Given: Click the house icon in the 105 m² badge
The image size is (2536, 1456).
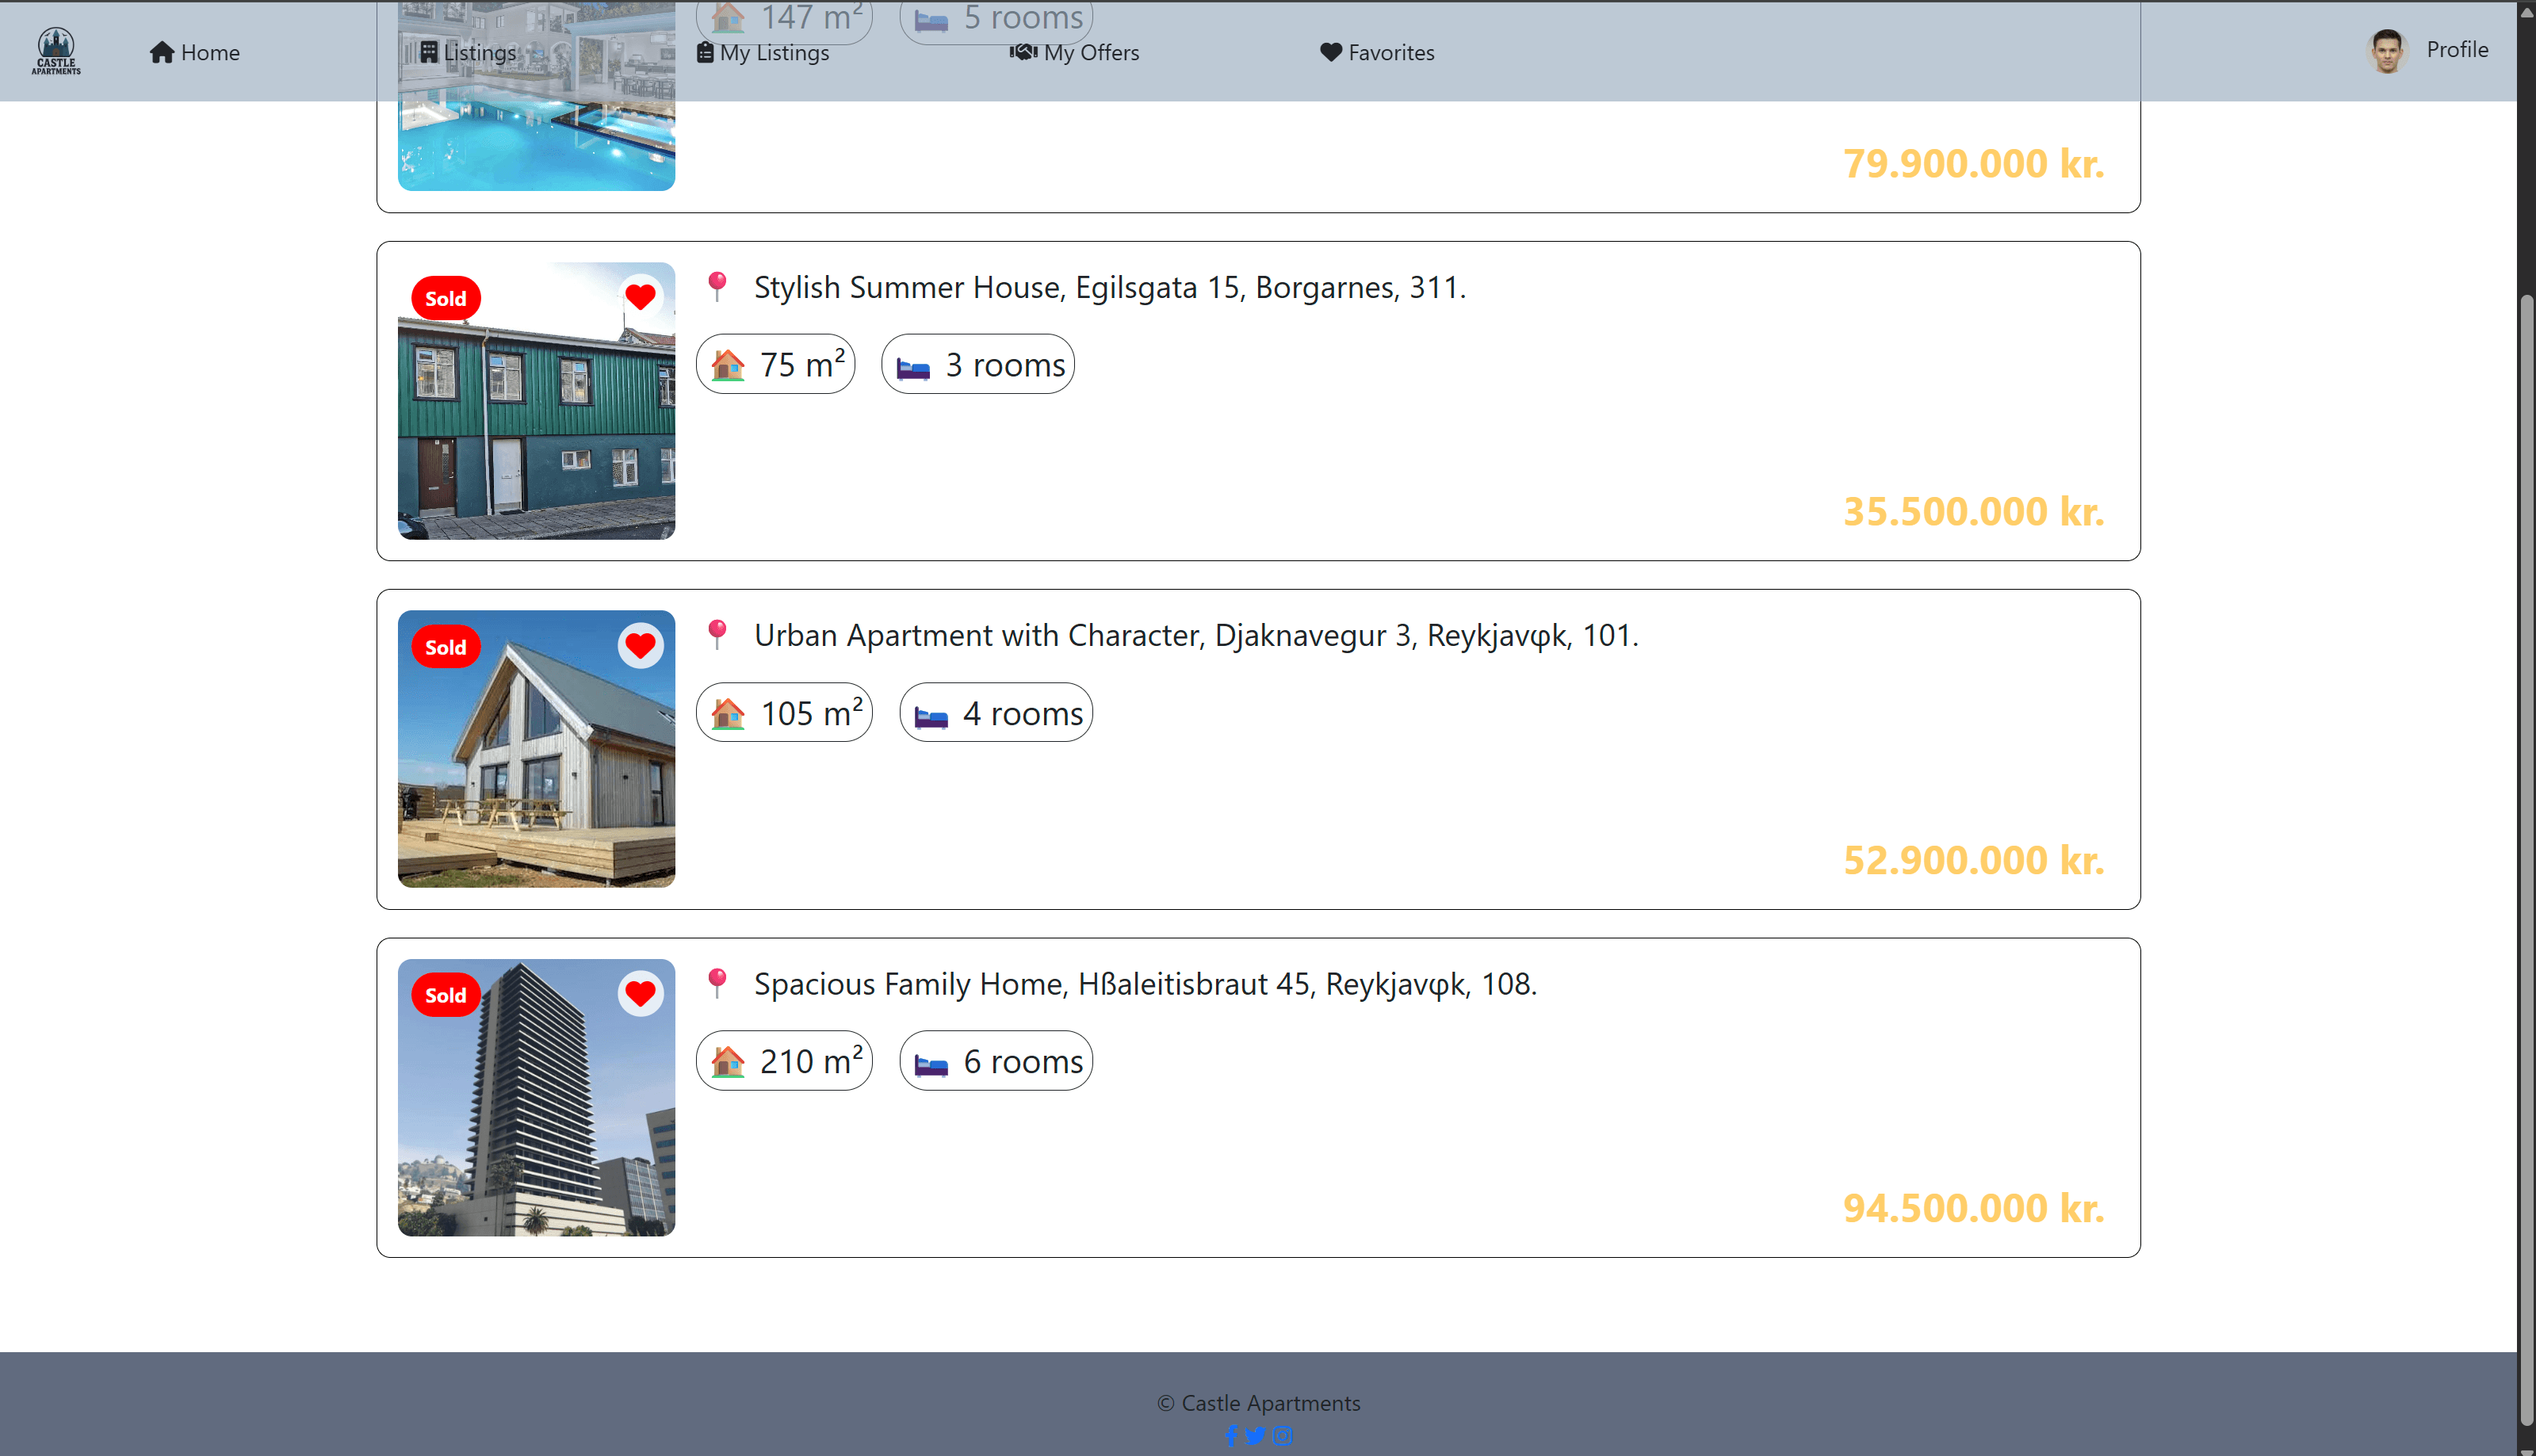Looking at the screenshot, I should point(728,714).
